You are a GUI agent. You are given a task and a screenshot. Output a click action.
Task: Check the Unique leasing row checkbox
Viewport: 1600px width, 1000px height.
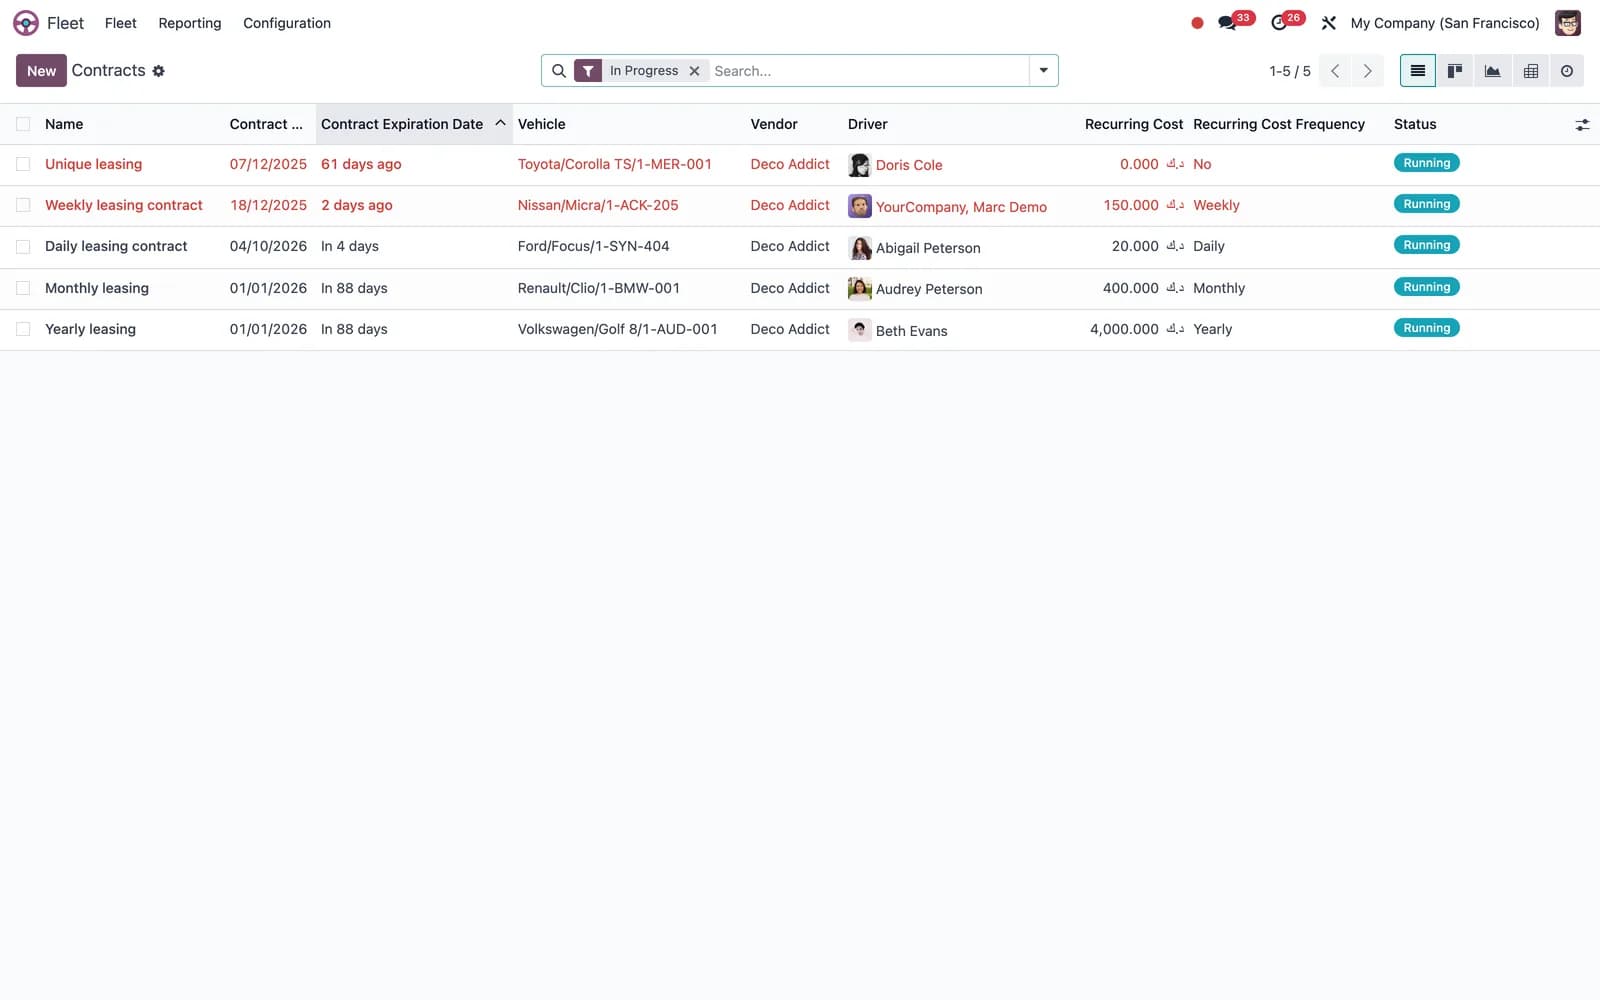pos(23,164)
